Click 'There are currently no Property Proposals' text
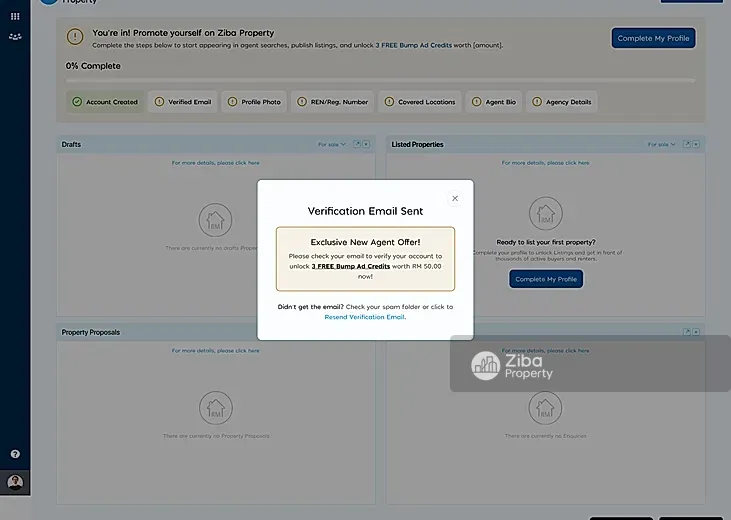Screen dimensions: 731x520 click(x=216, y=436)
